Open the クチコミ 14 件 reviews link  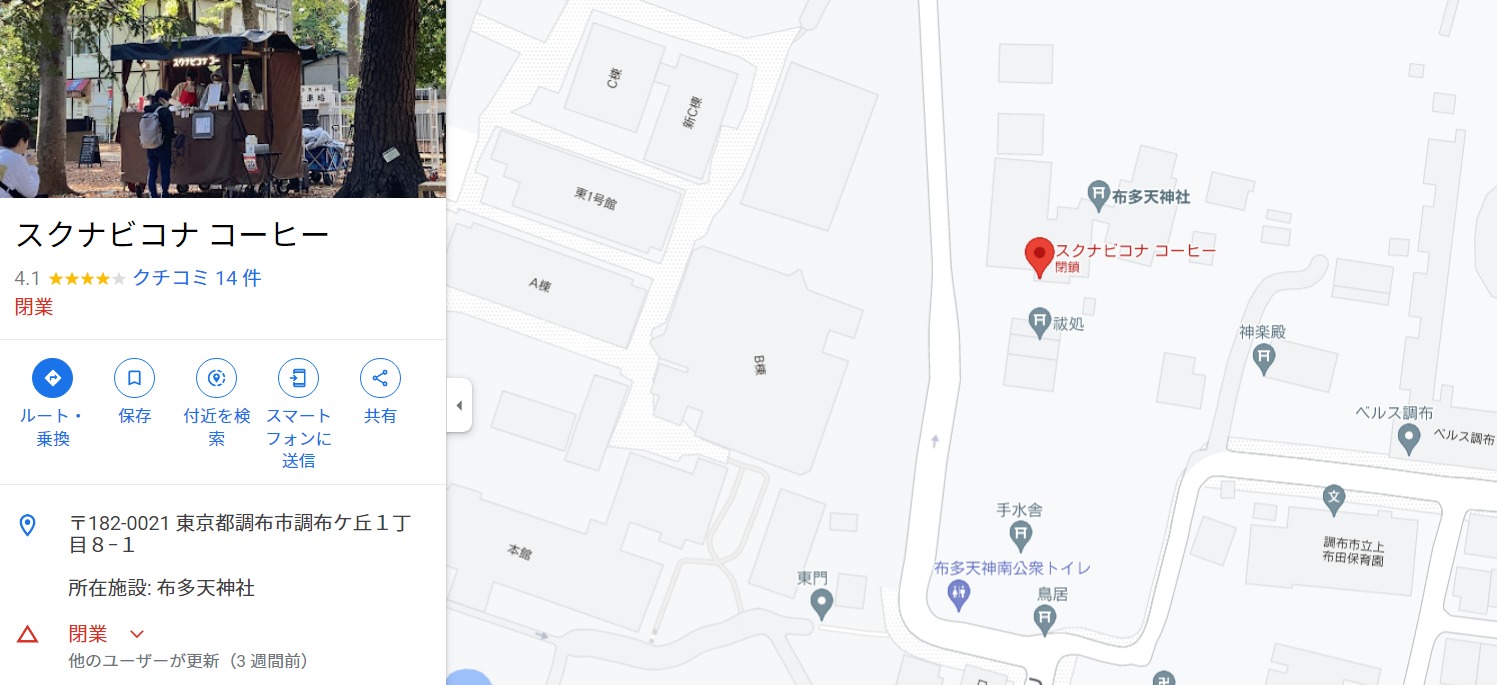(197, 278)
